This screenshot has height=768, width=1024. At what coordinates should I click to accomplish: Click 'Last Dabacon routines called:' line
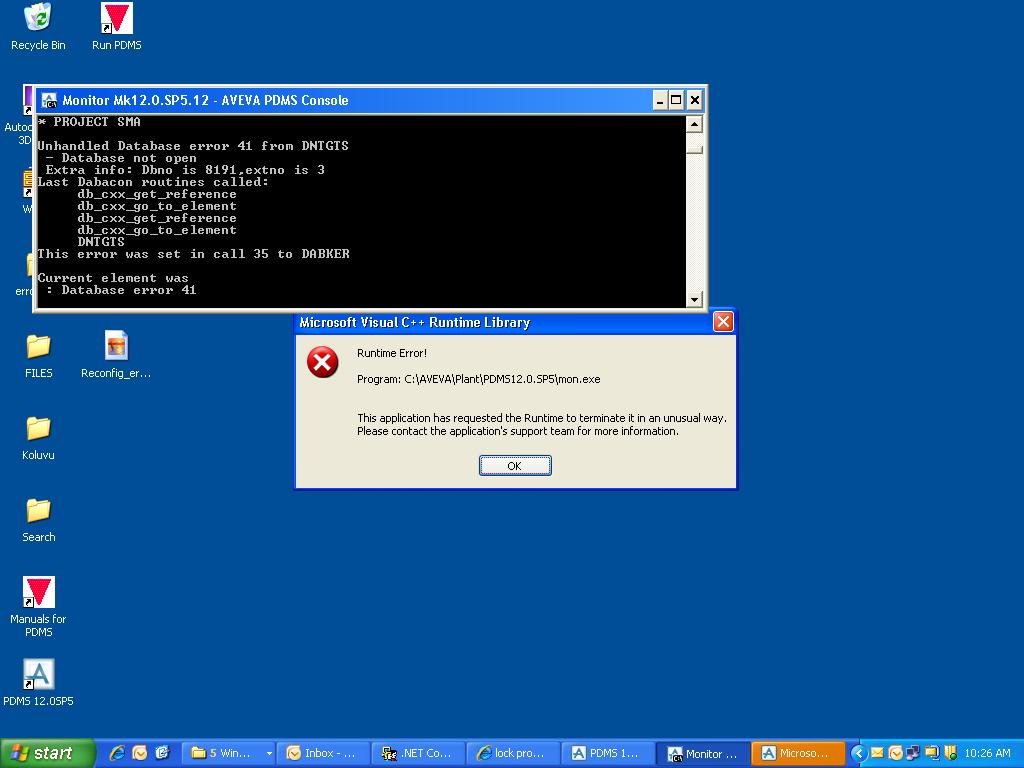(x=153, y=182)
